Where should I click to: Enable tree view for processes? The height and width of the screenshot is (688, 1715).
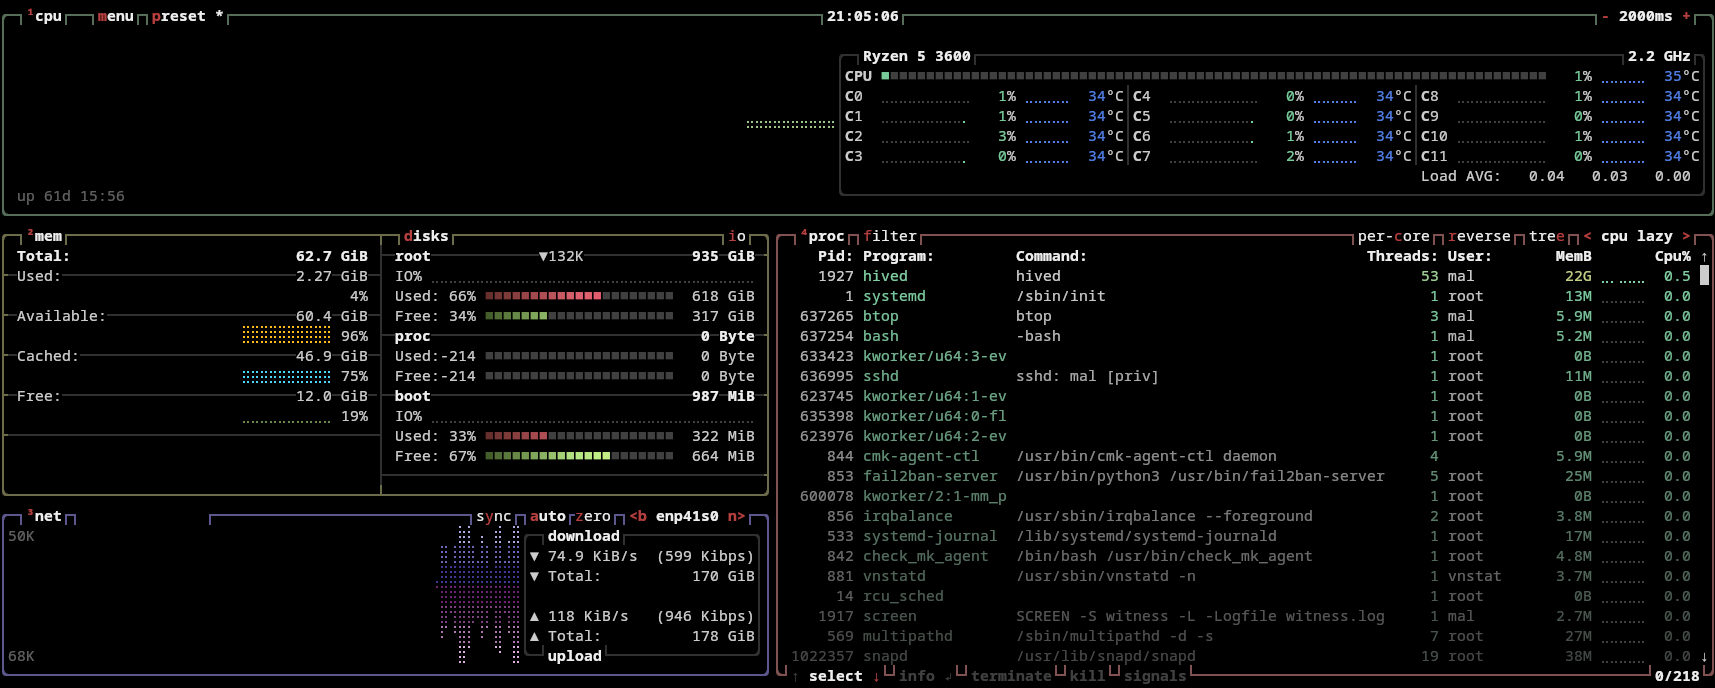pos(1546,237)
